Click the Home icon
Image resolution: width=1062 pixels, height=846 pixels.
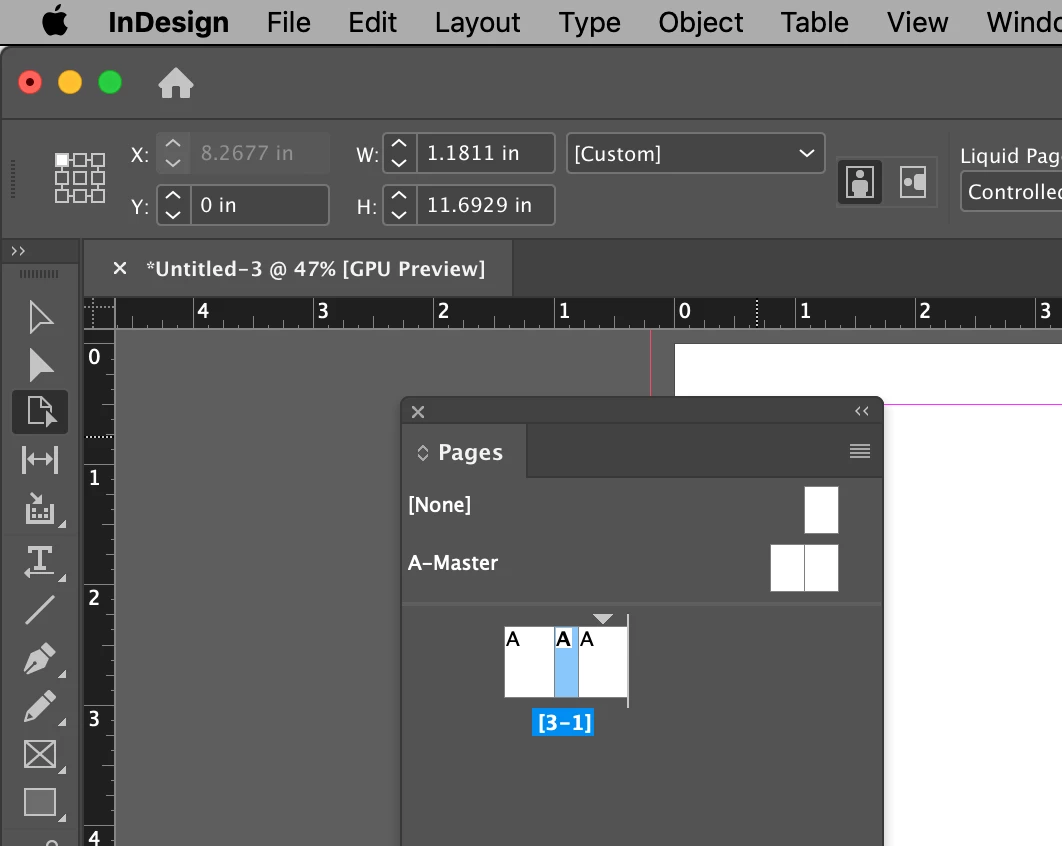tap(176, 83)
